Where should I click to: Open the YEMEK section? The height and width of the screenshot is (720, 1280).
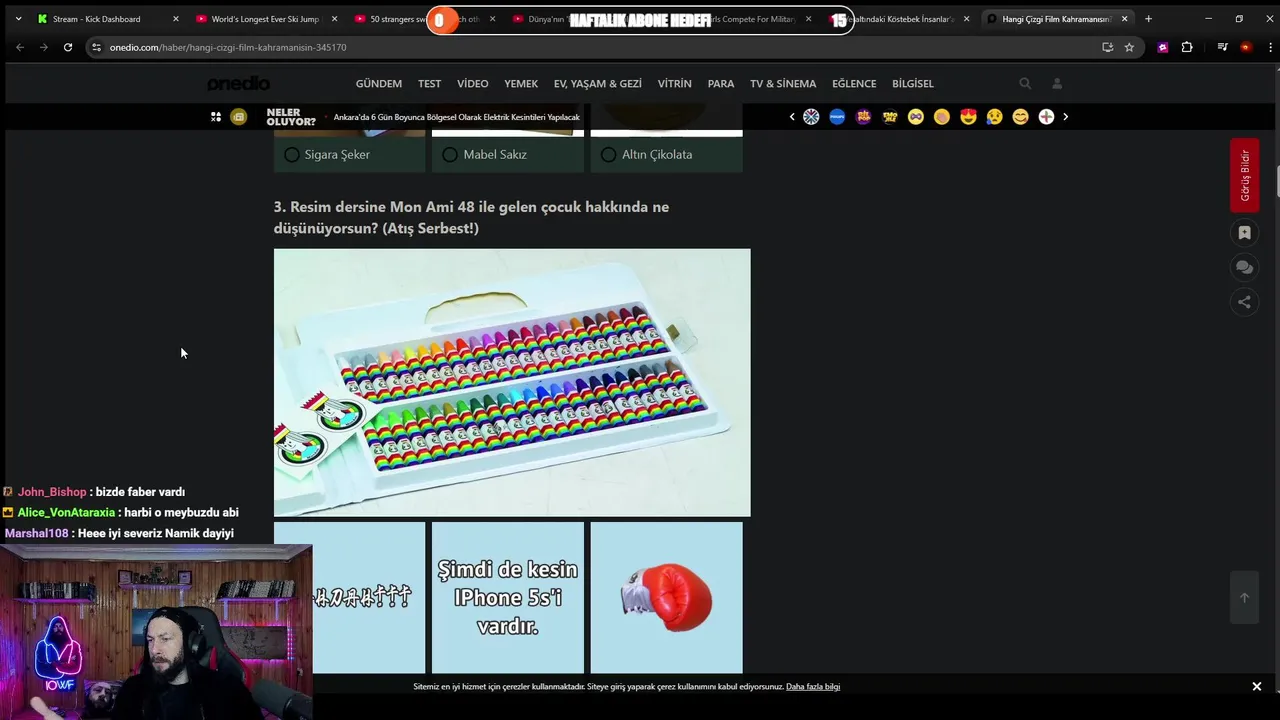[x=521, y=84]
